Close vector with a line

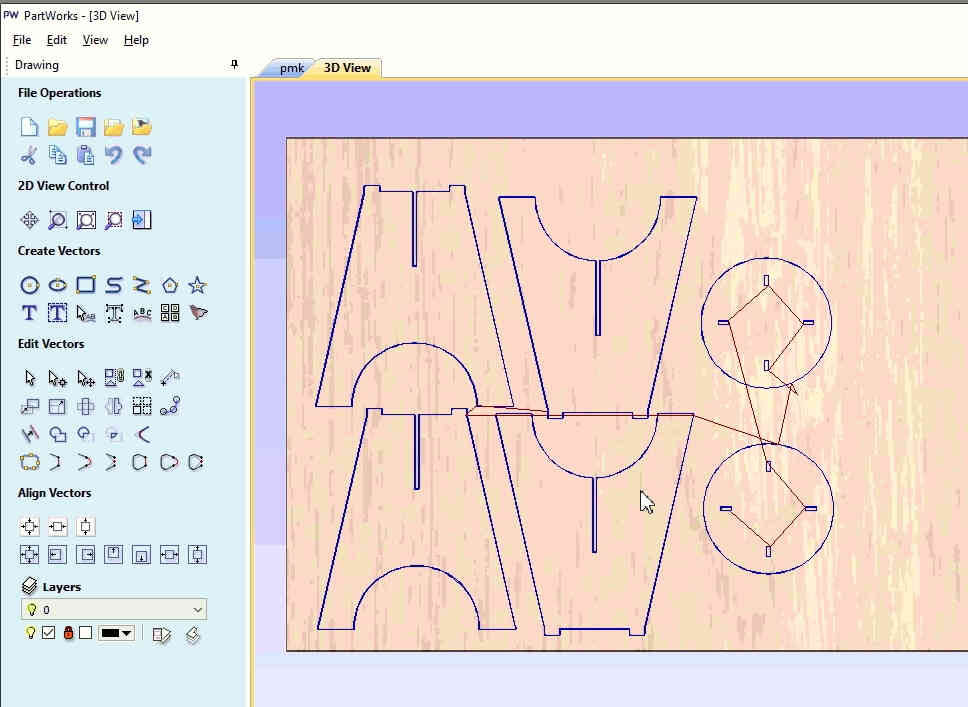pyautogui.click(x=141, y=462)
